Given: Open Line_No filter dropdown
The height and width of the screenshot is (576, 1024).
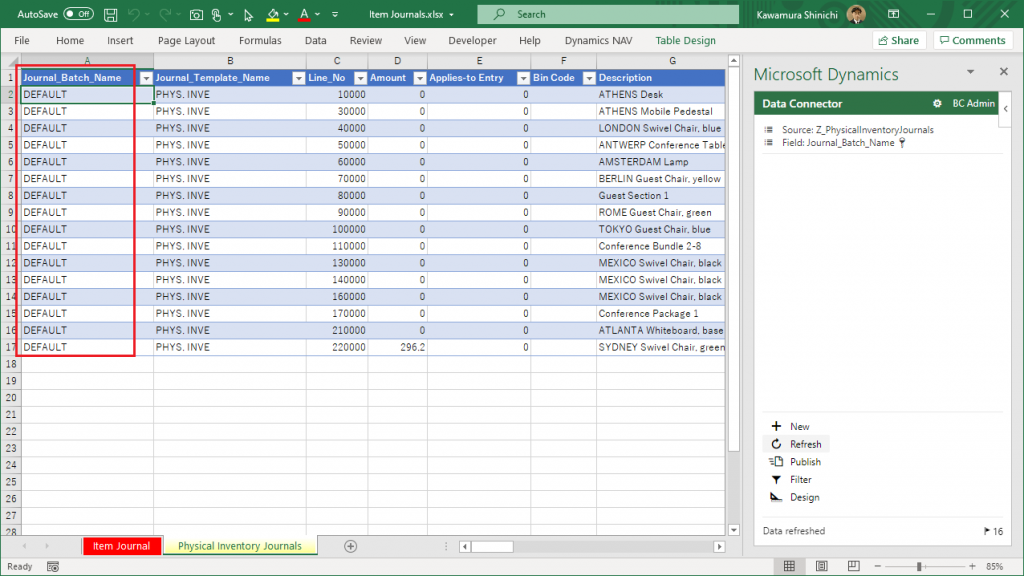Looking at the screenshot, I should [360, 78].
